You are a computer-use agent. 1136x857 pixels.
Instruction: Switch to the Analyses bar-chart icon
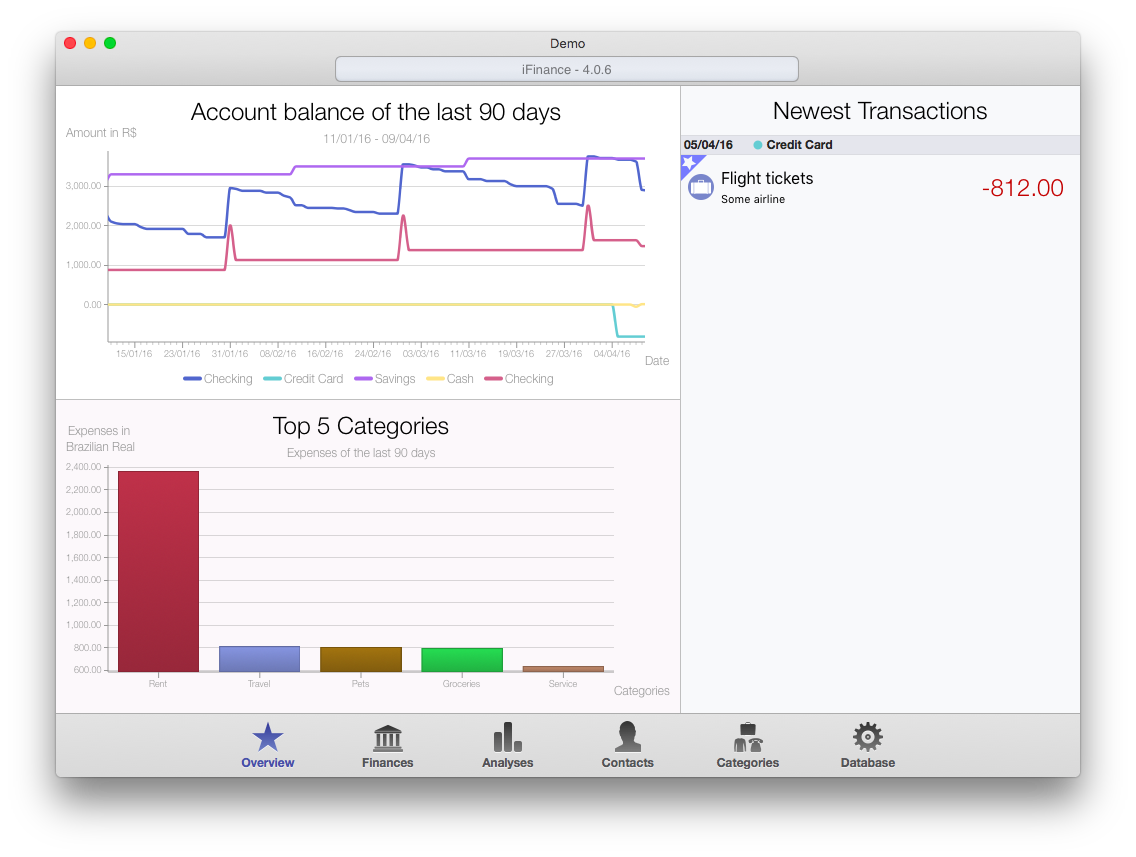[507, 745]
